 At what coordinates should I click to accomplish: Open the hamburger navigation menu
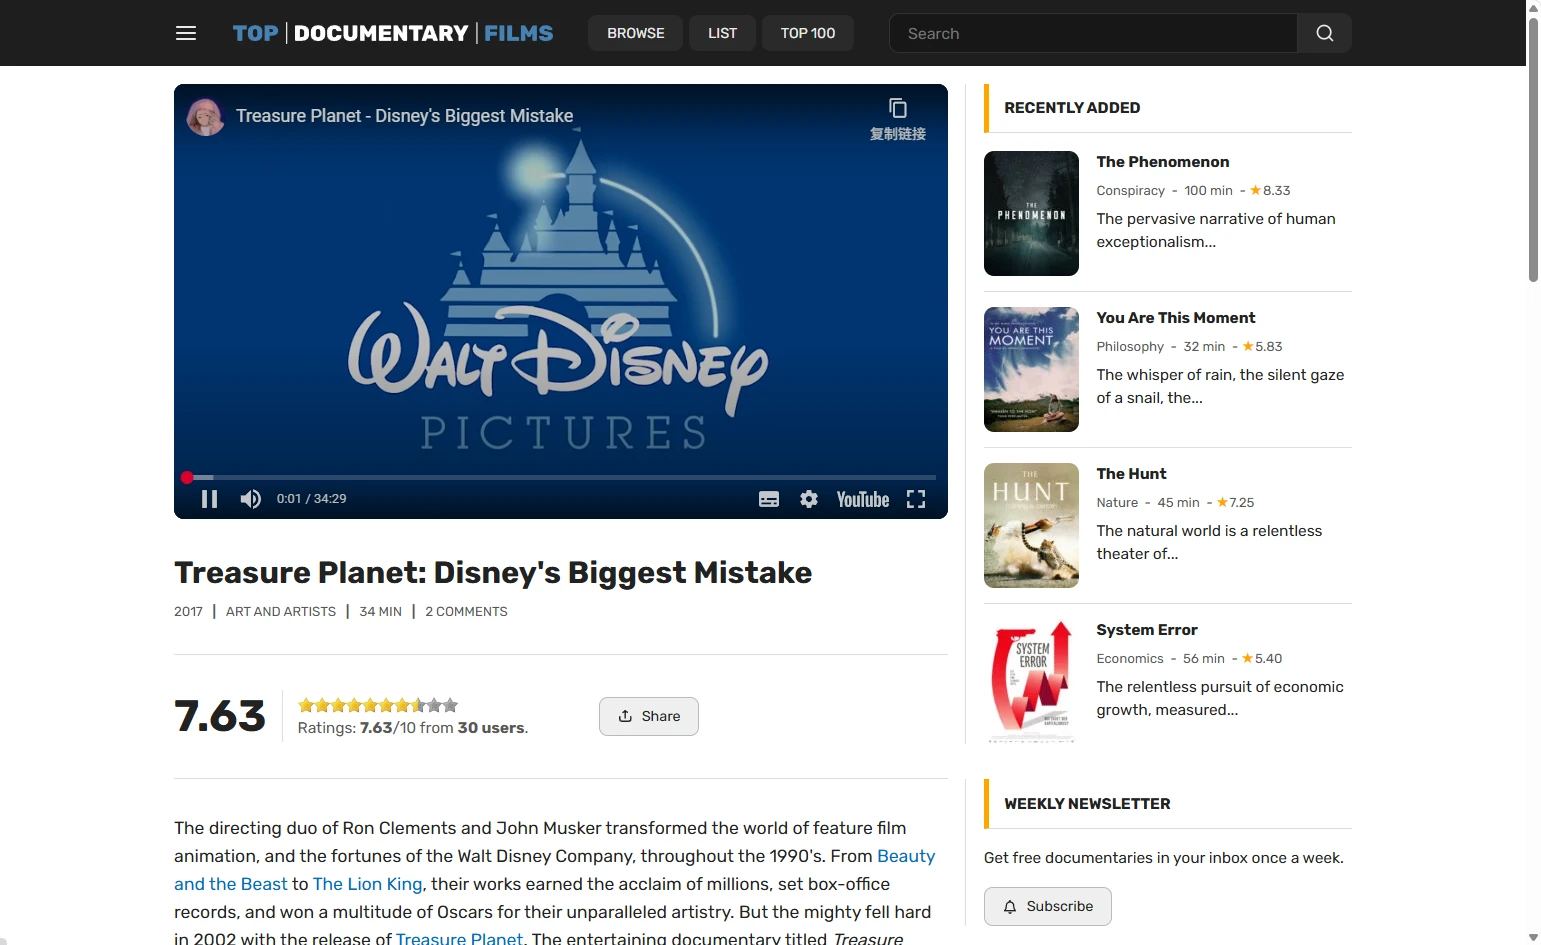186,33
